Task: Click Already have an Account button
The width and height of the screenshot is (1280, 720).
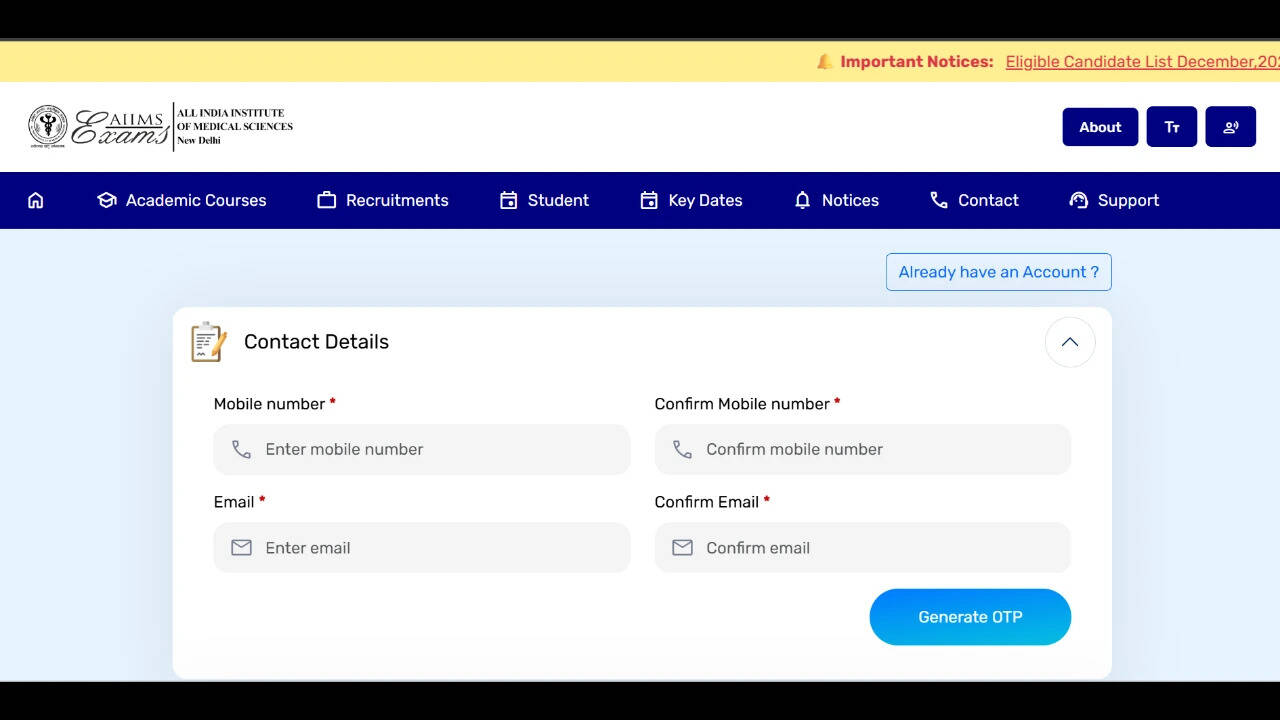Action: pos(999,272)
